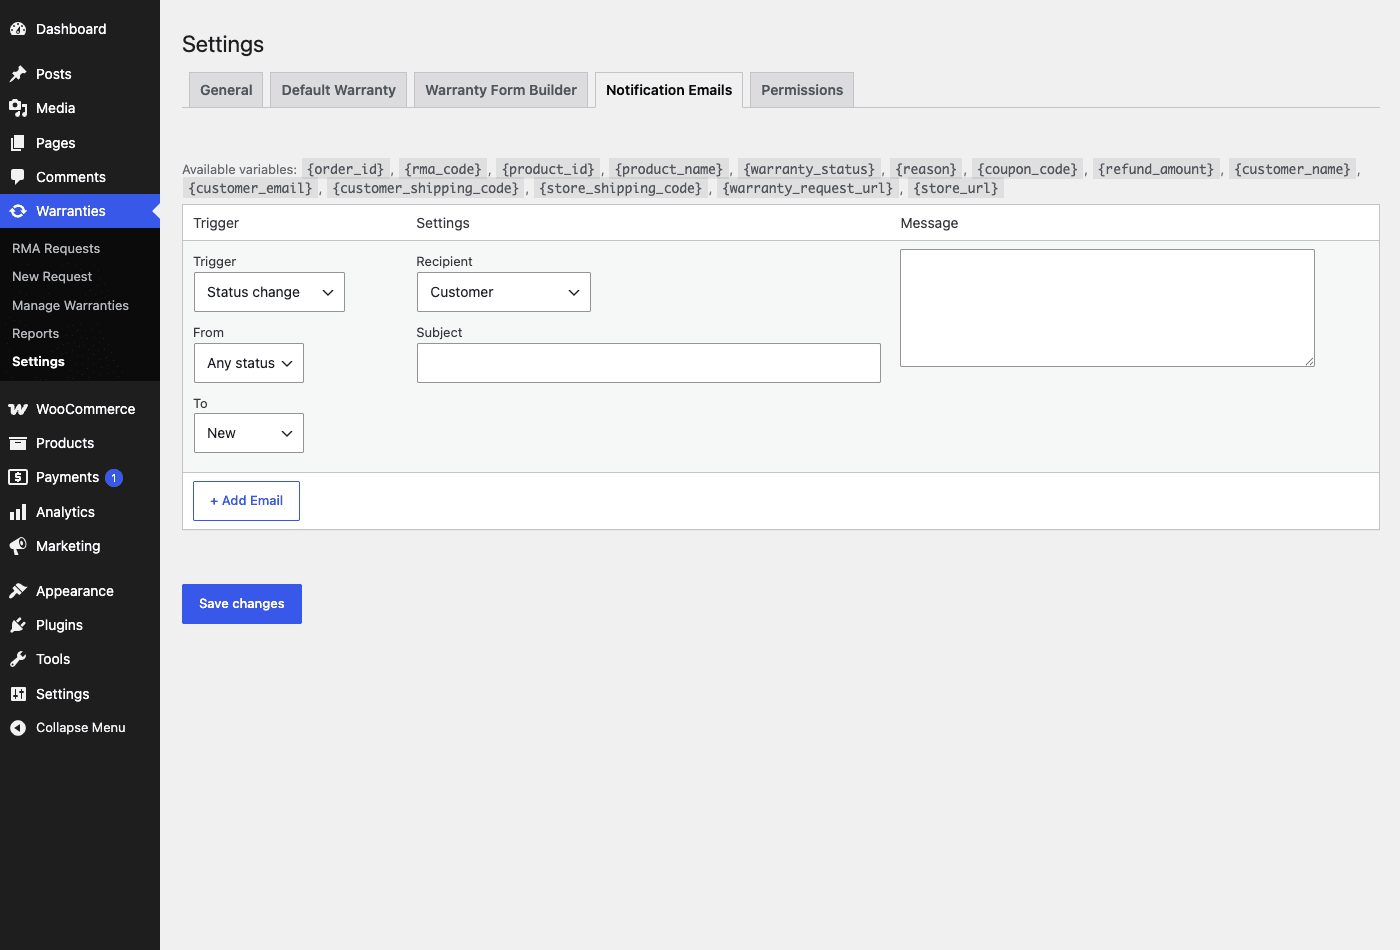
Task: Open RMA Requests submenu item
Action: pyautogui.click(x=56, y=248)
